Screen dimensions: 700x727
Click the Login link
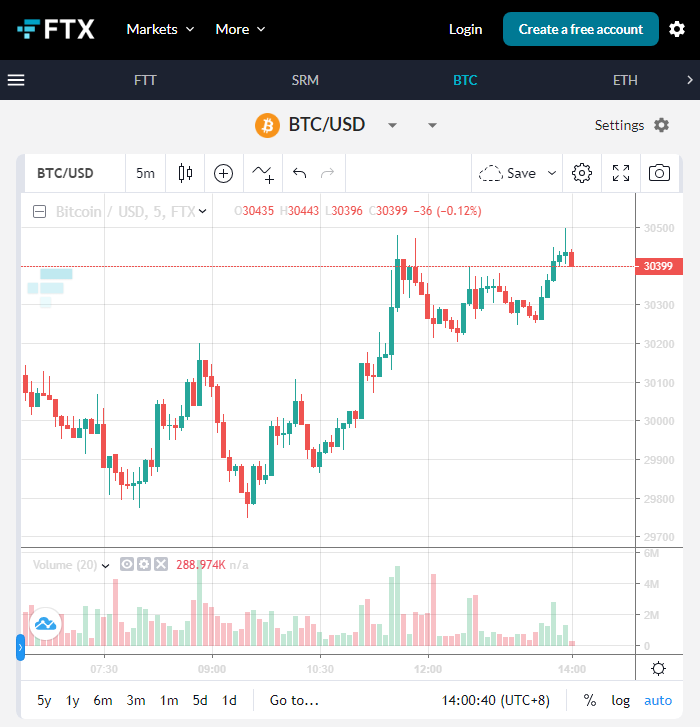[465, 29]
